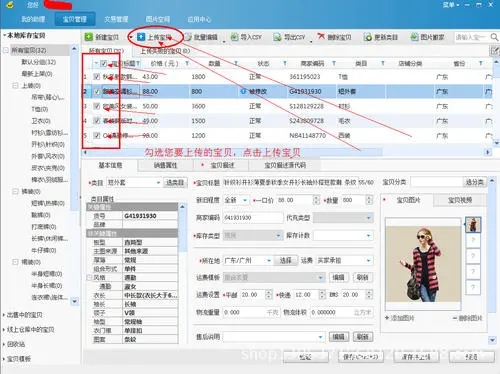Select the first product image thumbnail slot
Screen dimensions: 500x374
point(473,225)
